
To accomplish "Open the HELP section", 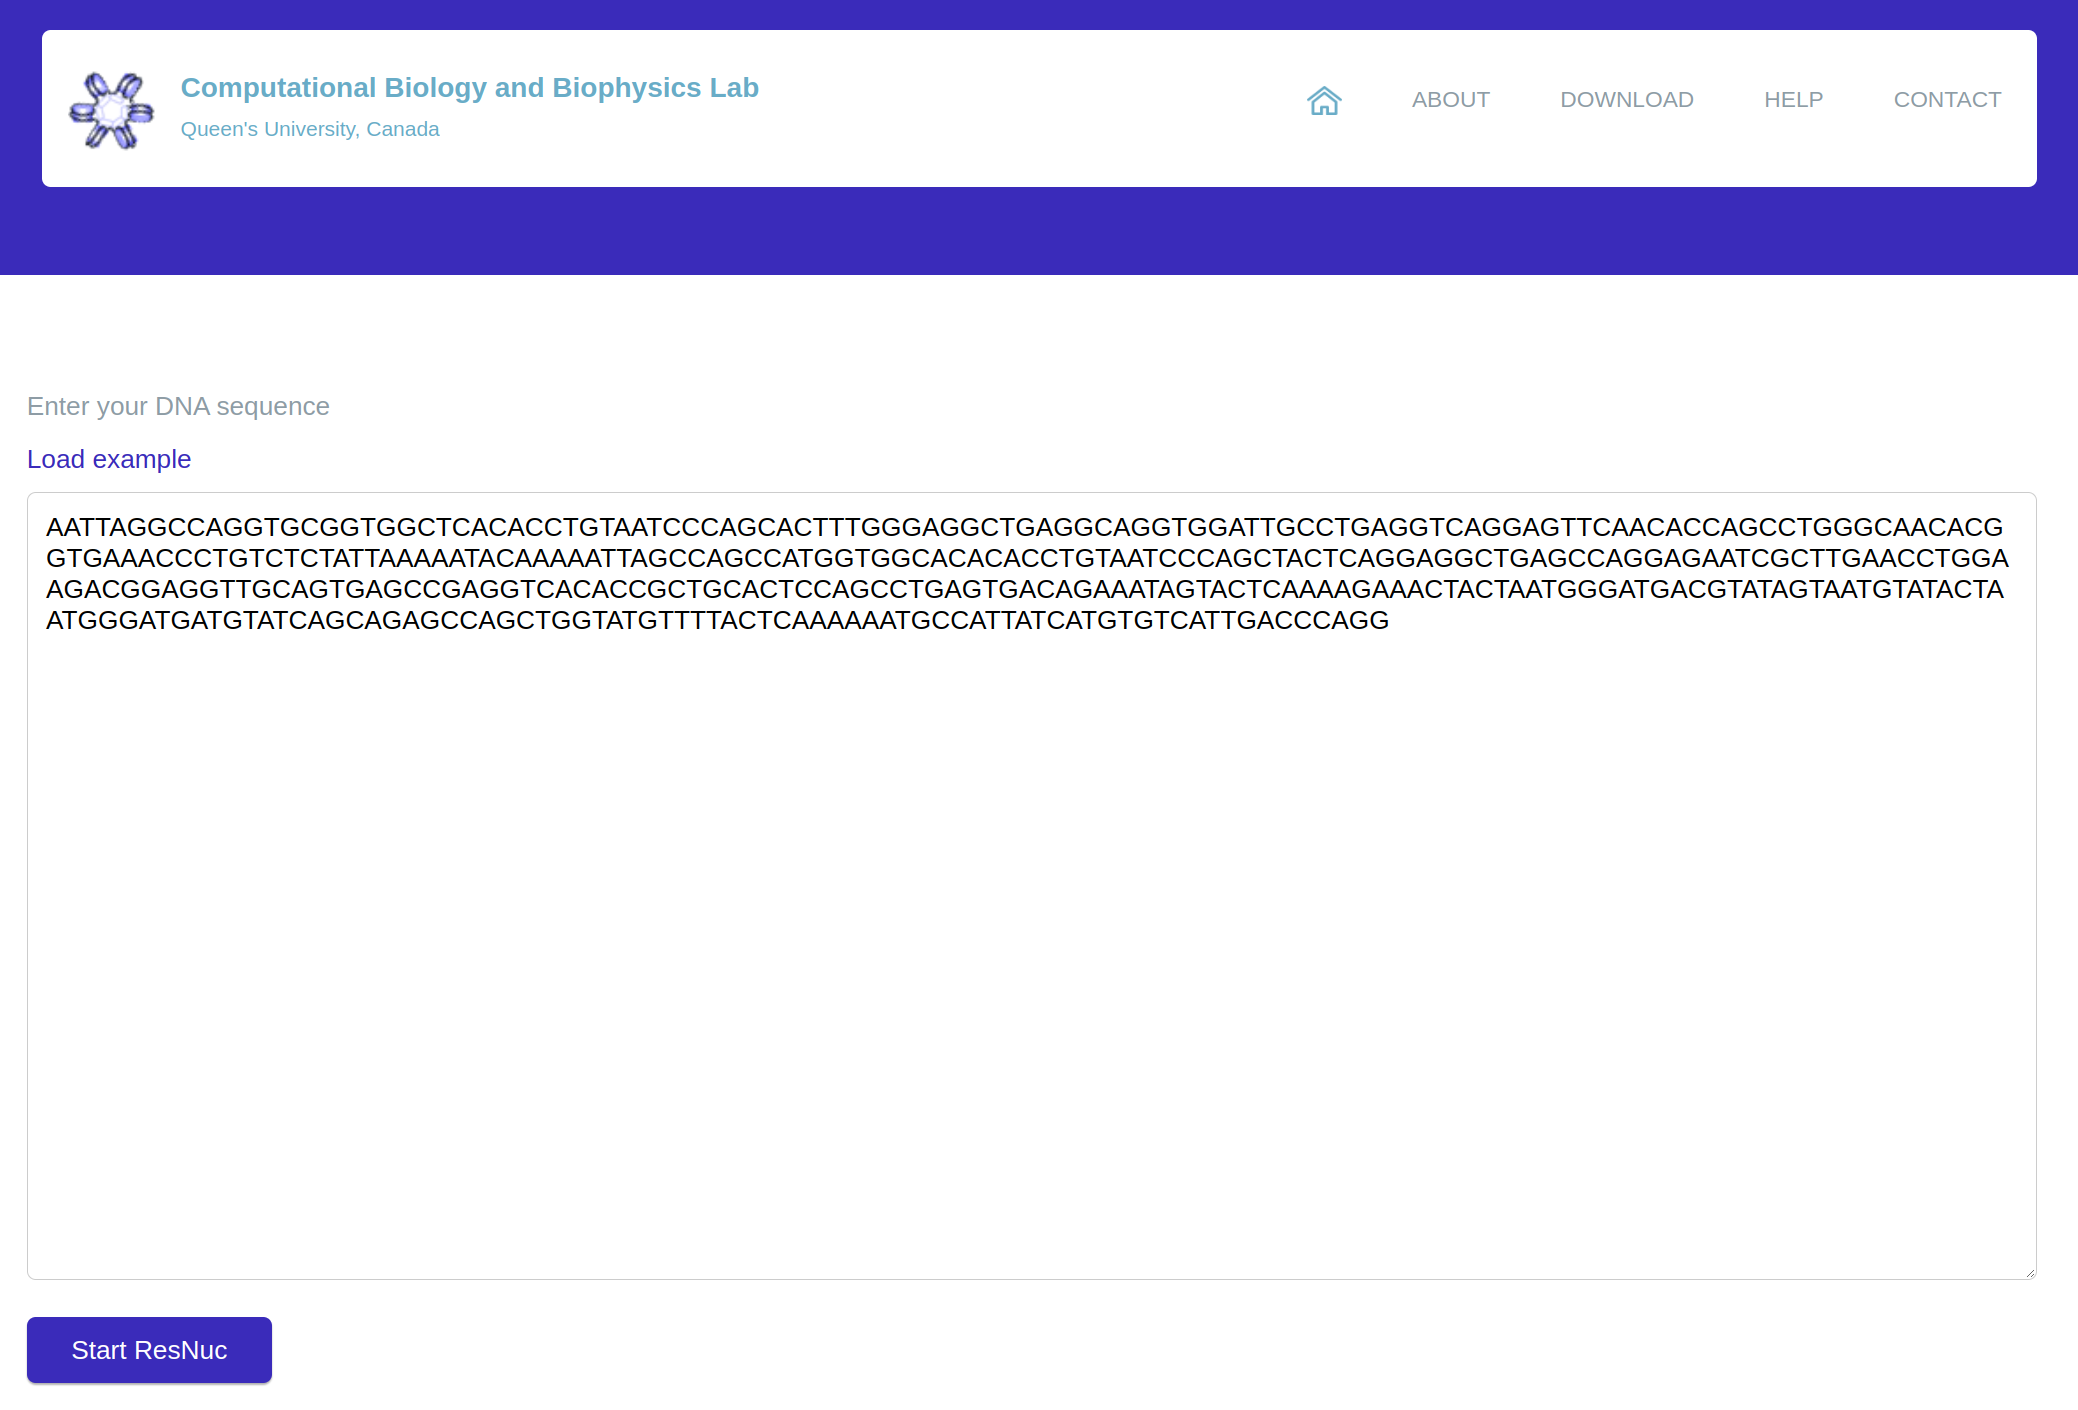I will [1793, 100].
